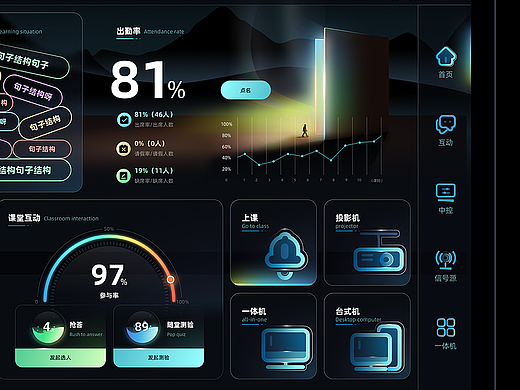Open the 一体机 grid icon in sidebar
The width and height of the screenshot is (520, 390).
446,327
